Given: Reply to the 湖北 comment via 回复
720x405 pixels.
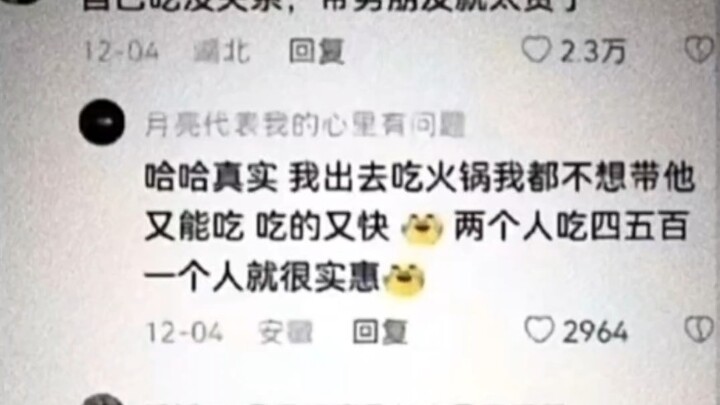Looking at the screenshot, I should coord(316,51).
